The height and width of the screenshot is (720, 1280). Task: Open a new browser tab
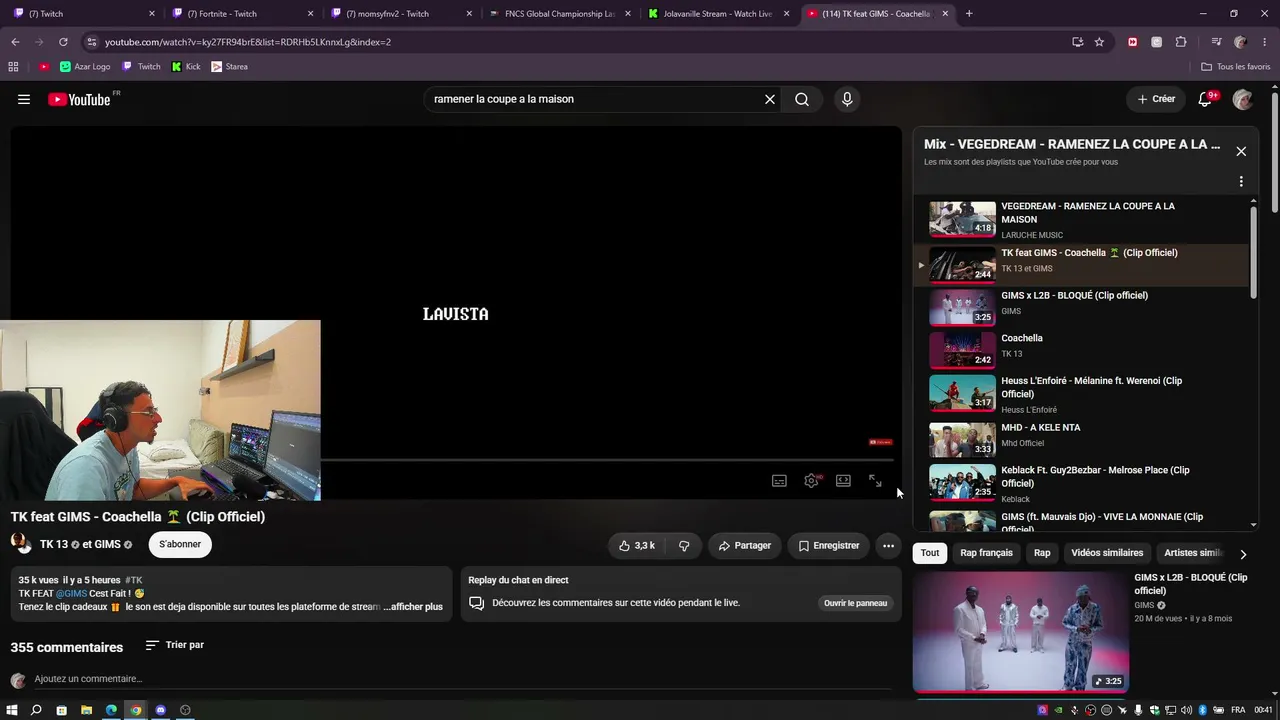[969, 14]
